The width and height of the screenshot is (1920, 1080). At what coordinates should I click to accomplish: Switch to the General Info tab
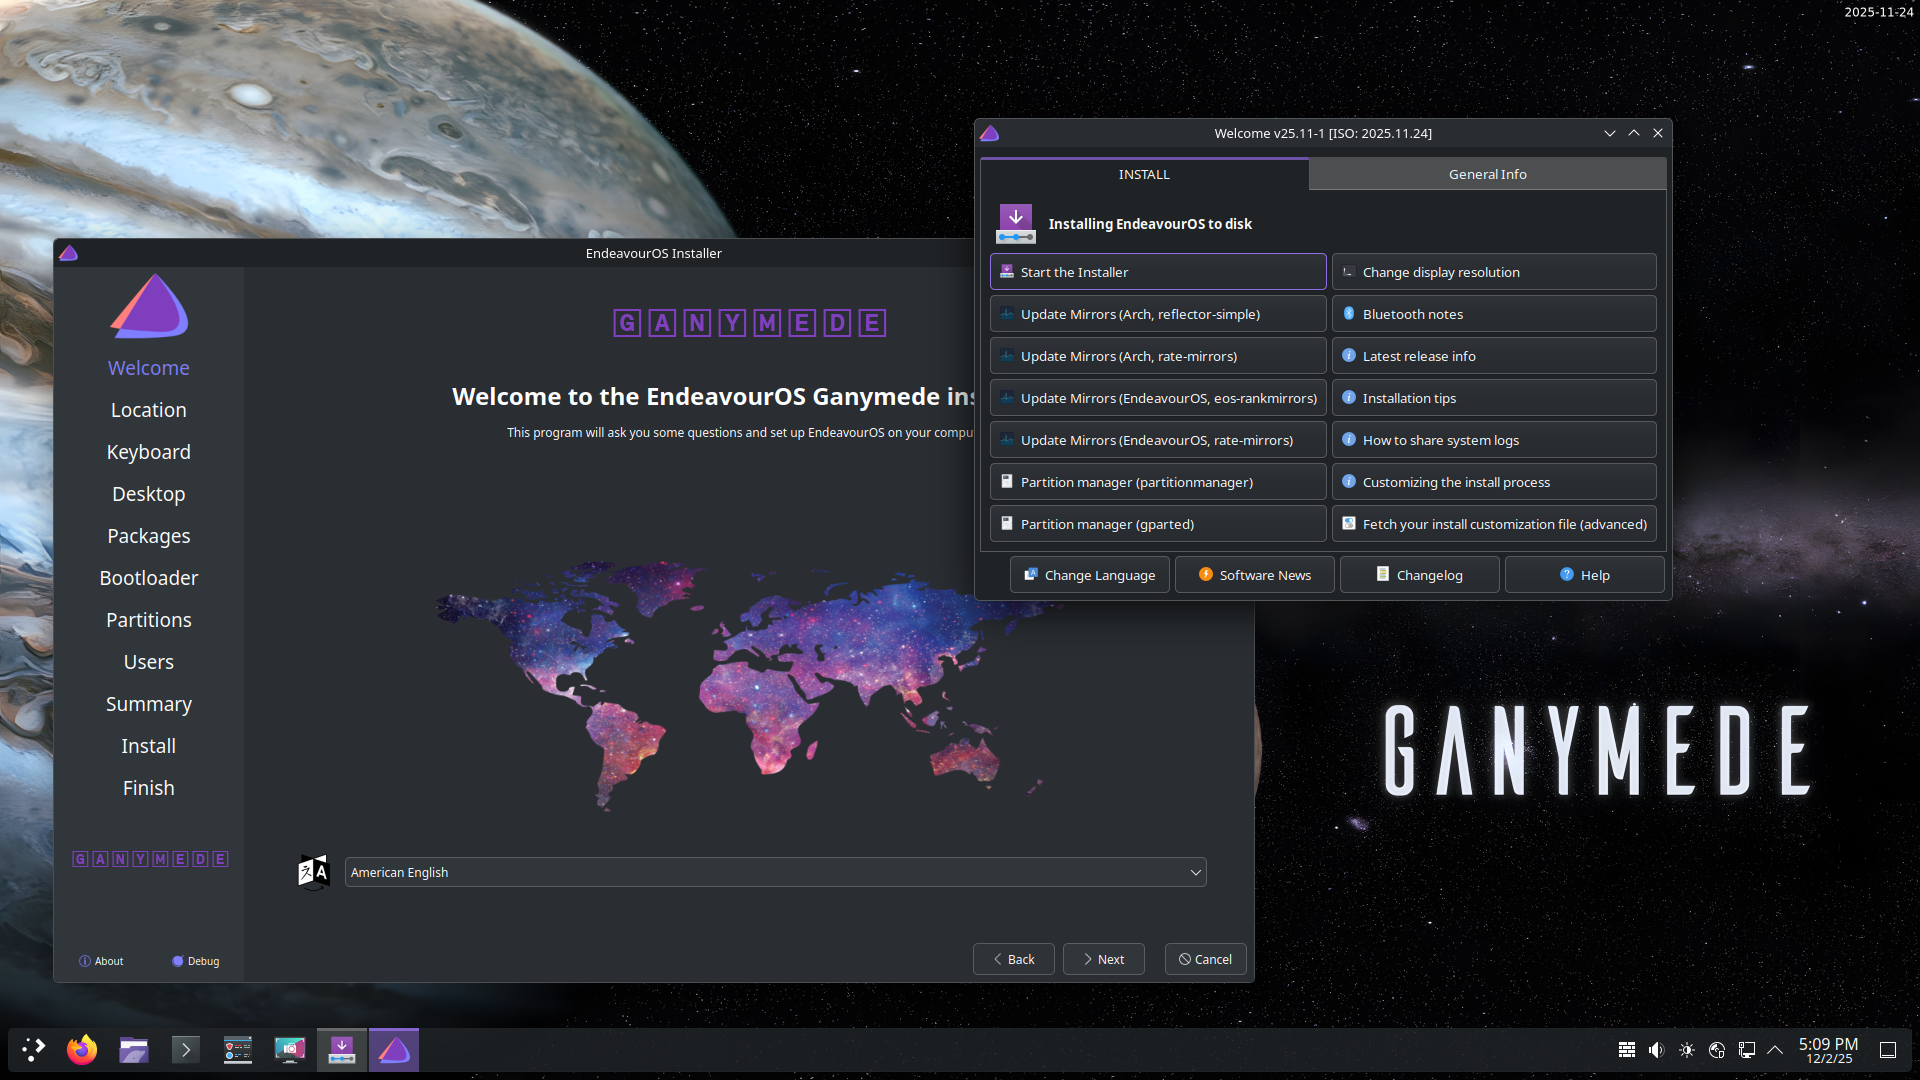pos(1487,174)
